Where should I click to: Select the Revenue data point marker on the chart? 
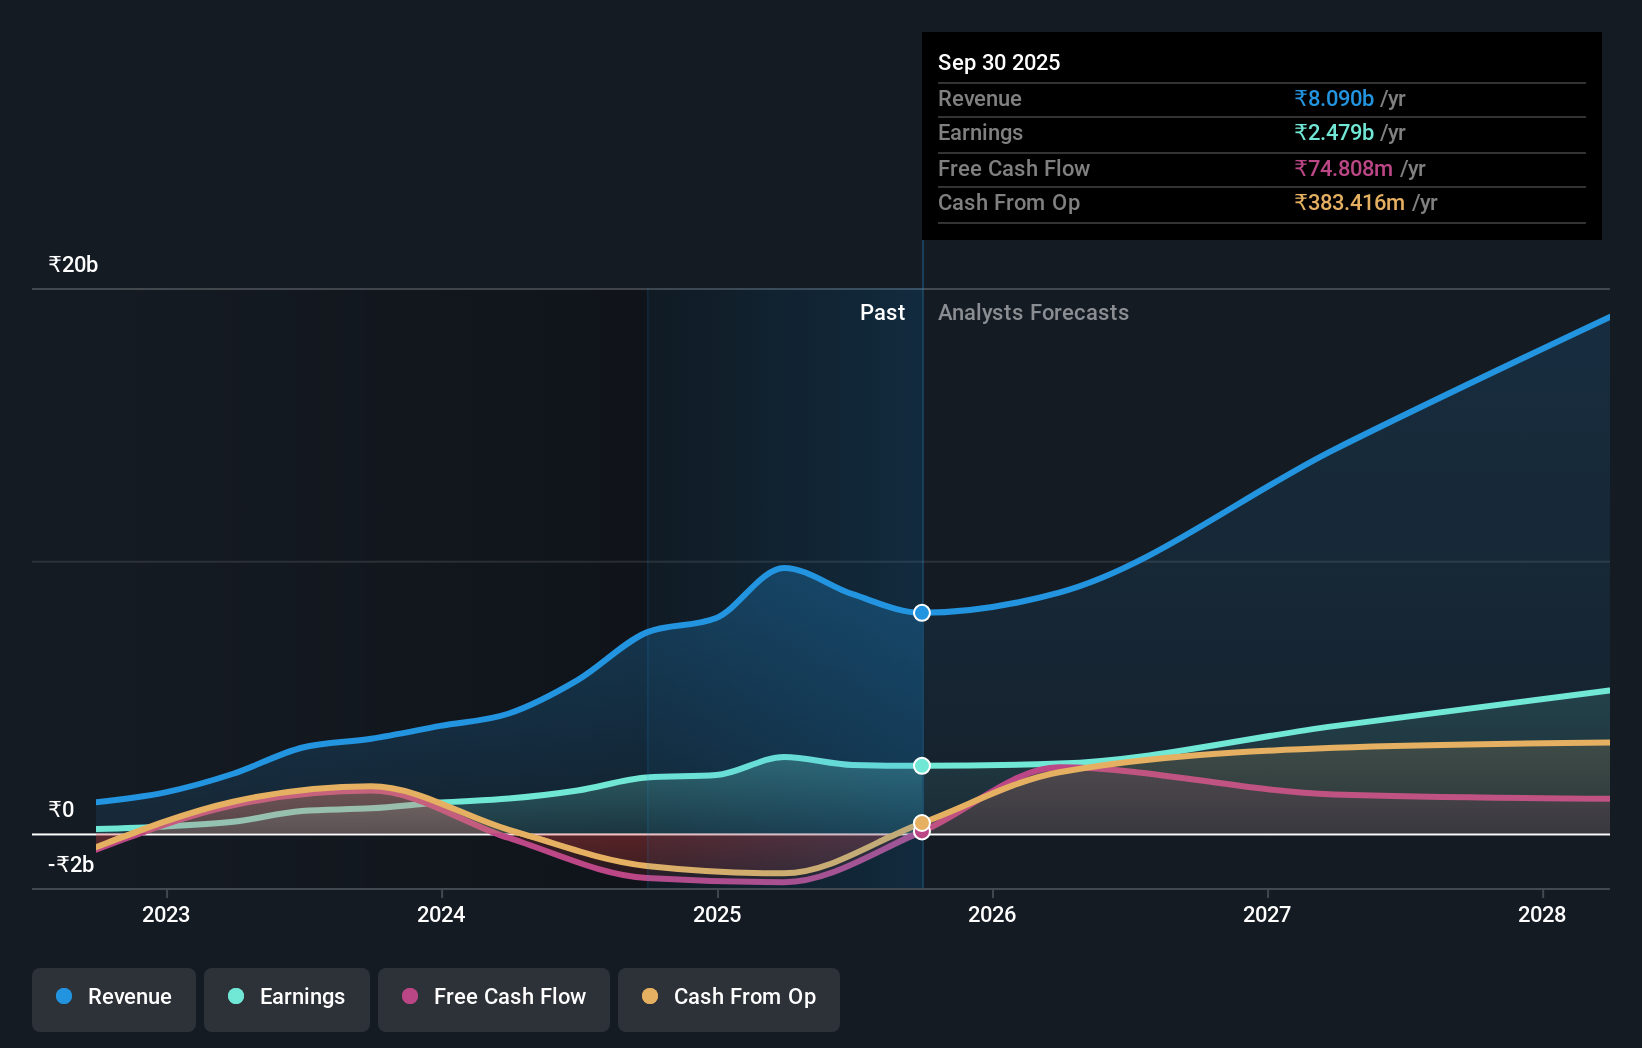[x=921, y=613]
